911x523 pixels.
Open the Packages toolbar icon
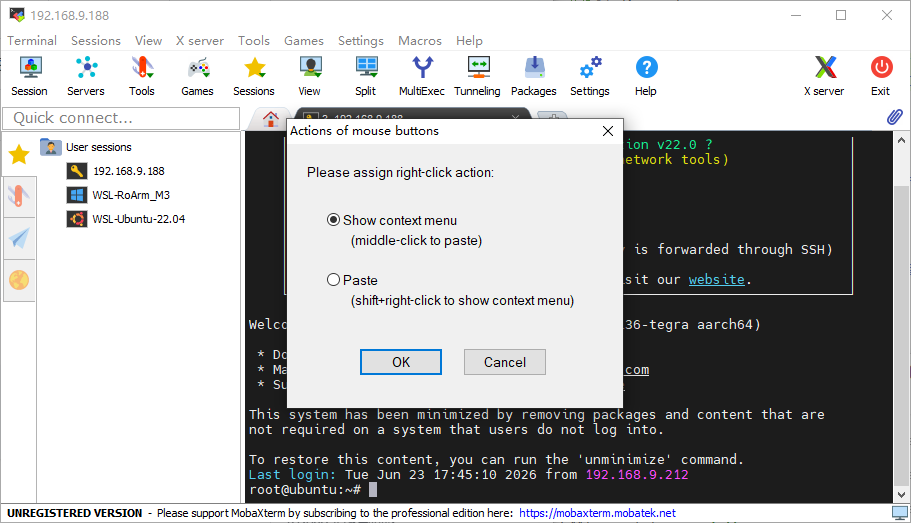(534, 76)
